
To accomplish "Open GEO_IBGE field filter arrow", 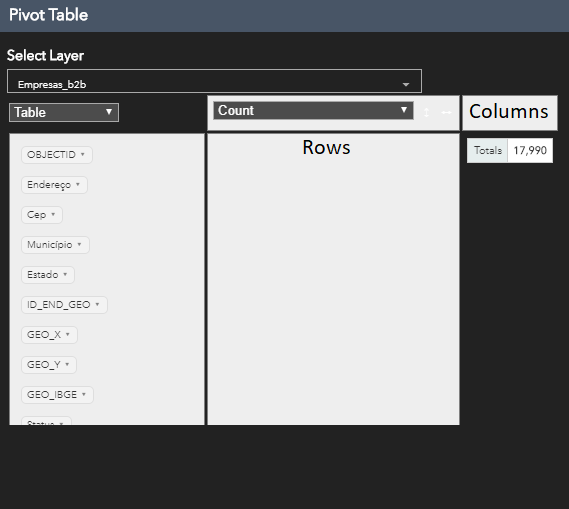I will [x=84, y=394].
